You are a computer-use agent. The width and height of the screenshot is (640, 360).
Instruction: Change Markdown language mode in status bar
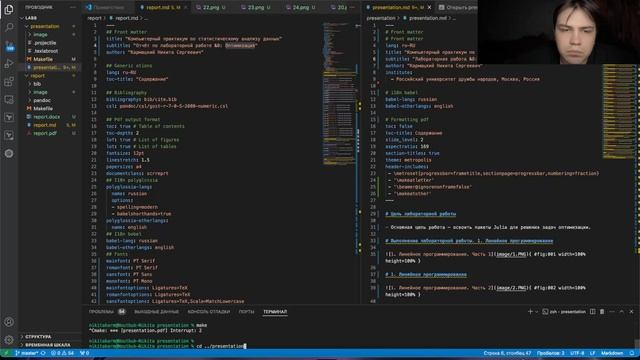click(x=612, y=353)
